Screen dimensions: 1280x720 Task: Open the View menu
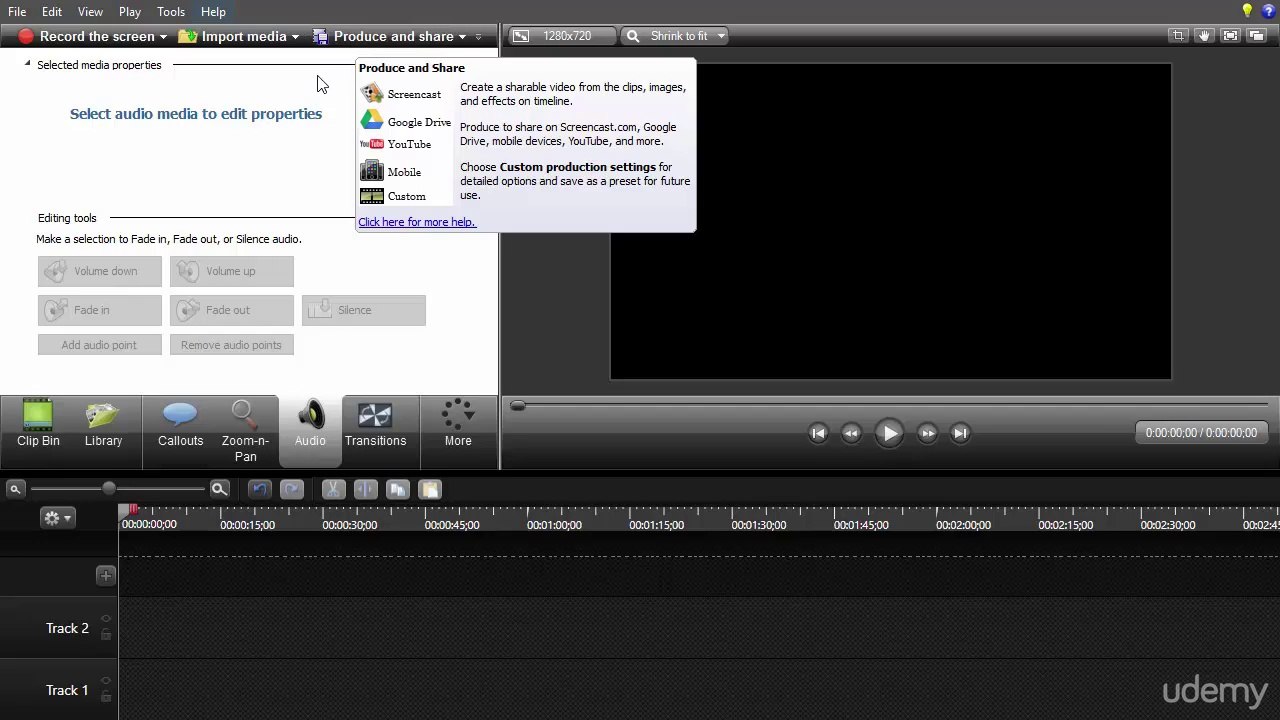click(x=90, y=11)
